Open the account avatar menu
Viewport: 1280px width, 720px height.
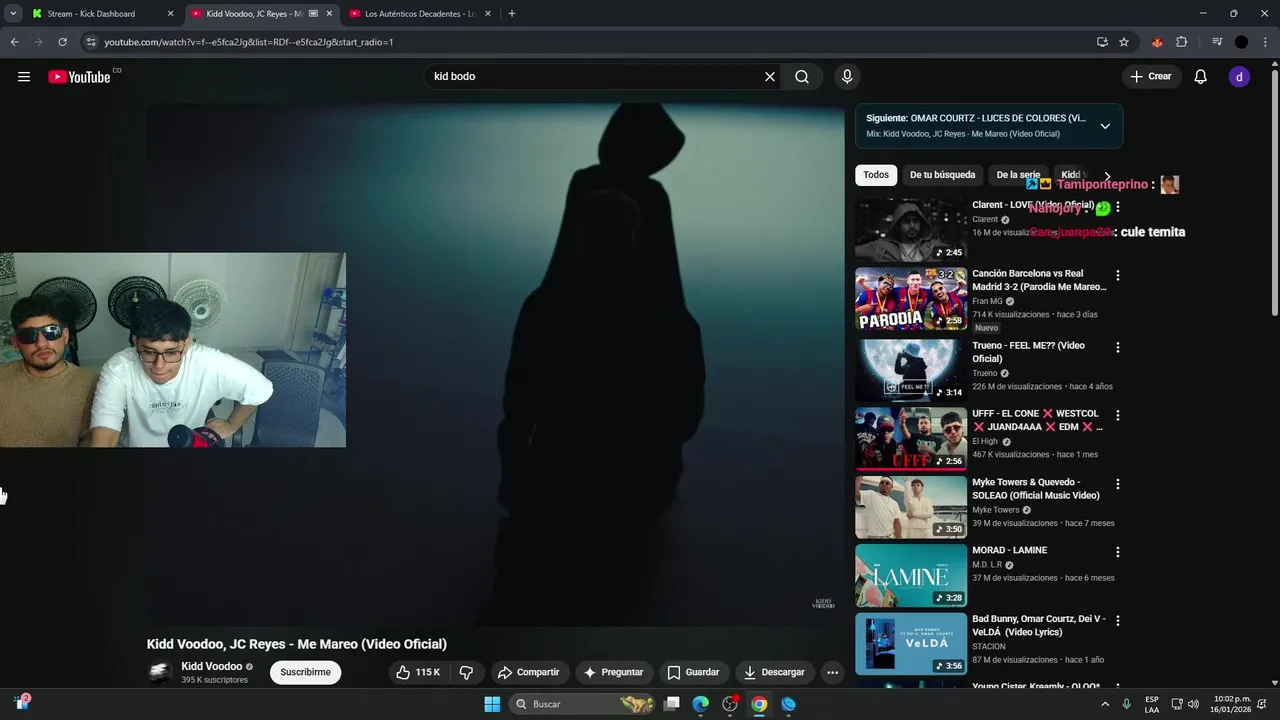pos(1239,77)
